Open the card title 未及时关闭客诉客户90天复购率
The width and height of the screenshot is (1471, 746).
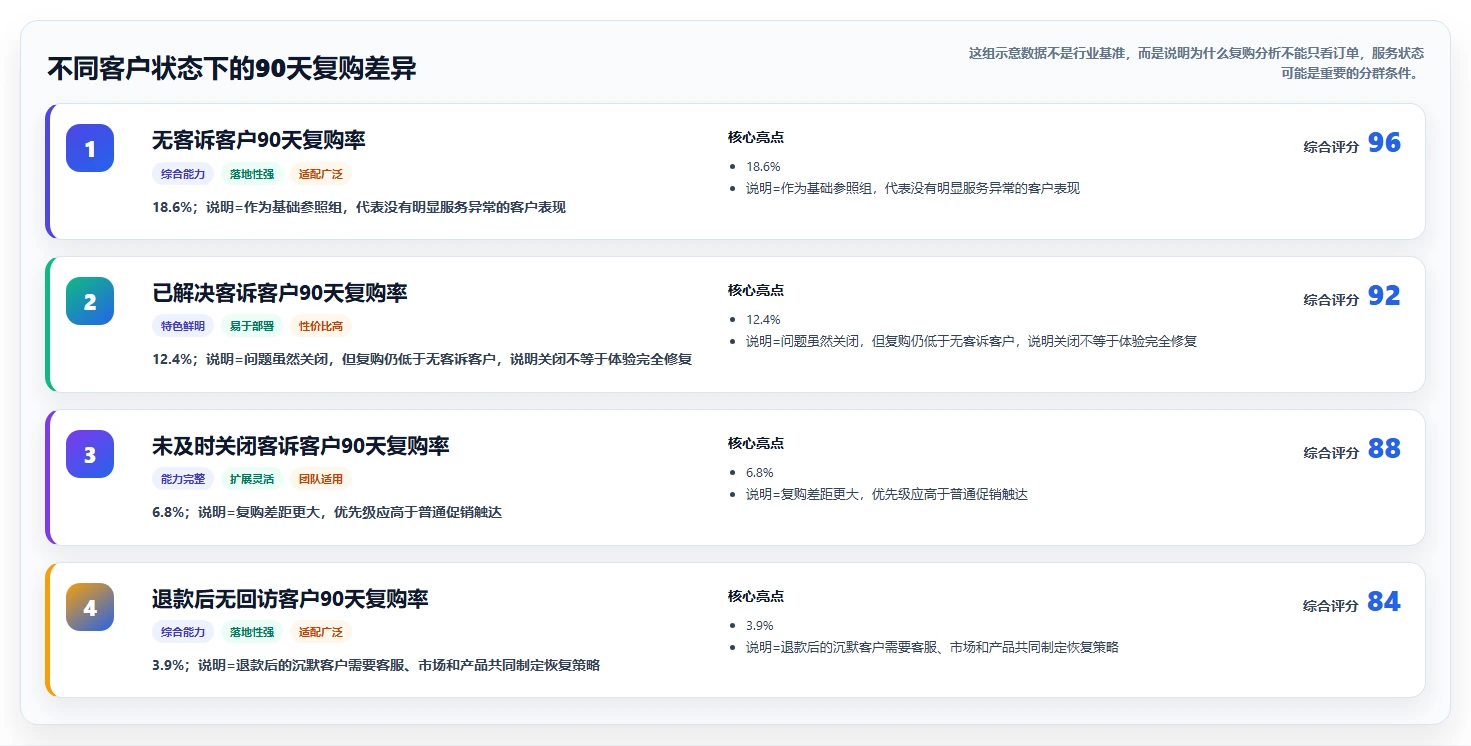click(301, 446)
